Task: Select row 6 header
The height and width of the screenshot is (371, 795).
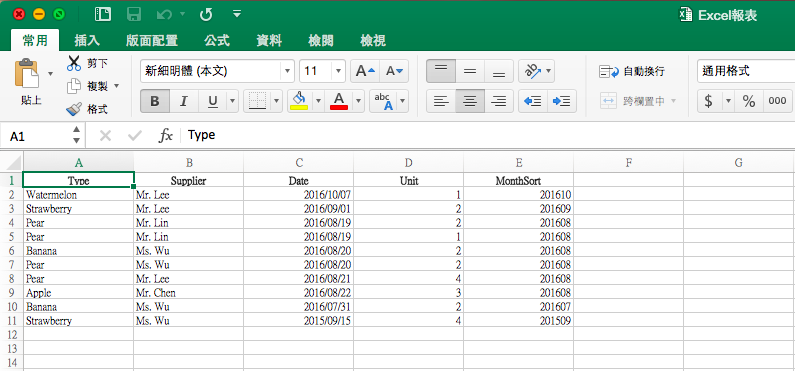Action: tap(12, 250)
